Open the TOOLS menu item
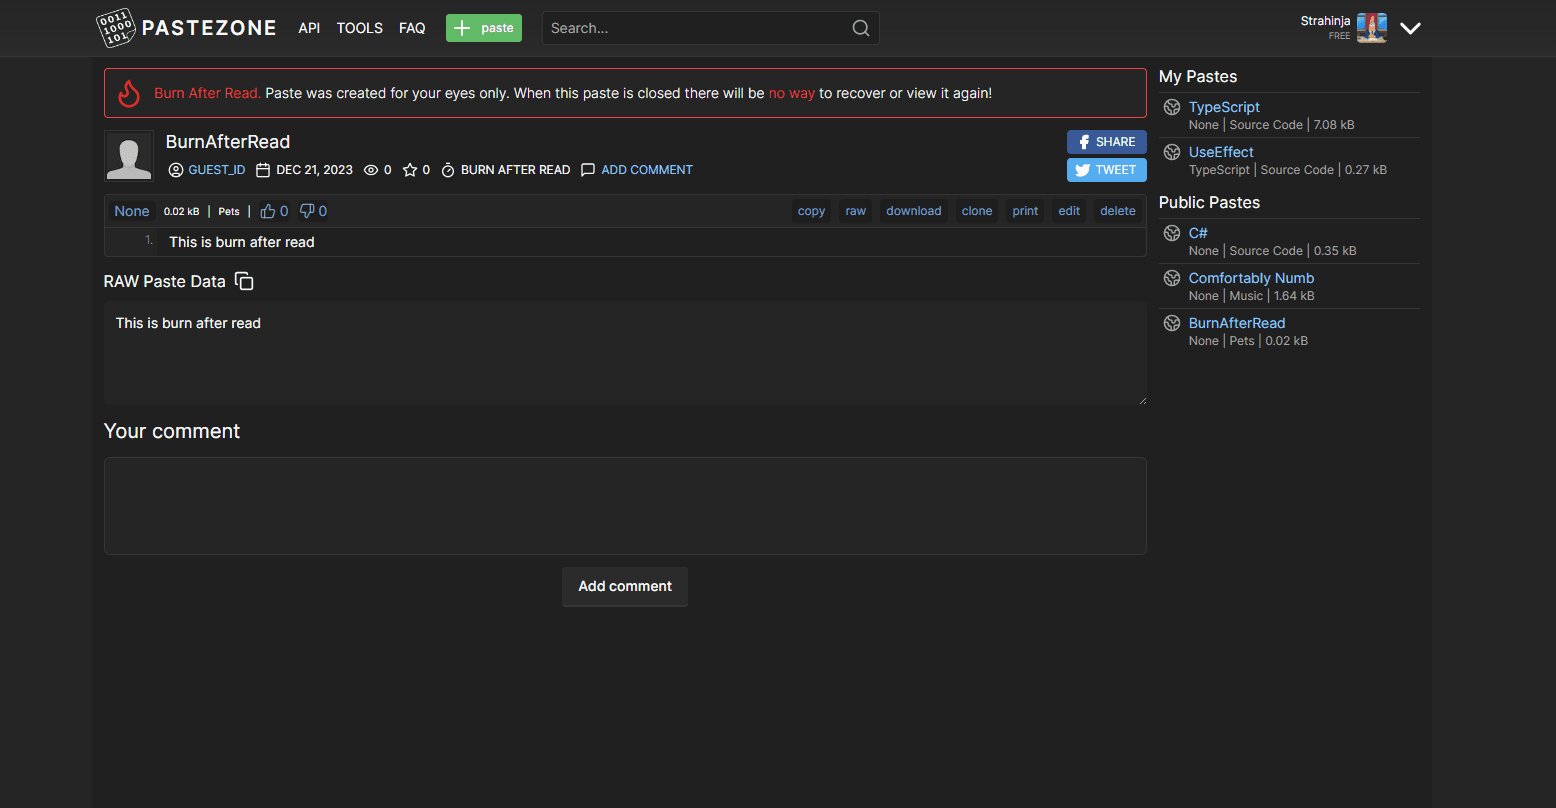This screenshot has height=808, width=1556. tap(360, 28)
